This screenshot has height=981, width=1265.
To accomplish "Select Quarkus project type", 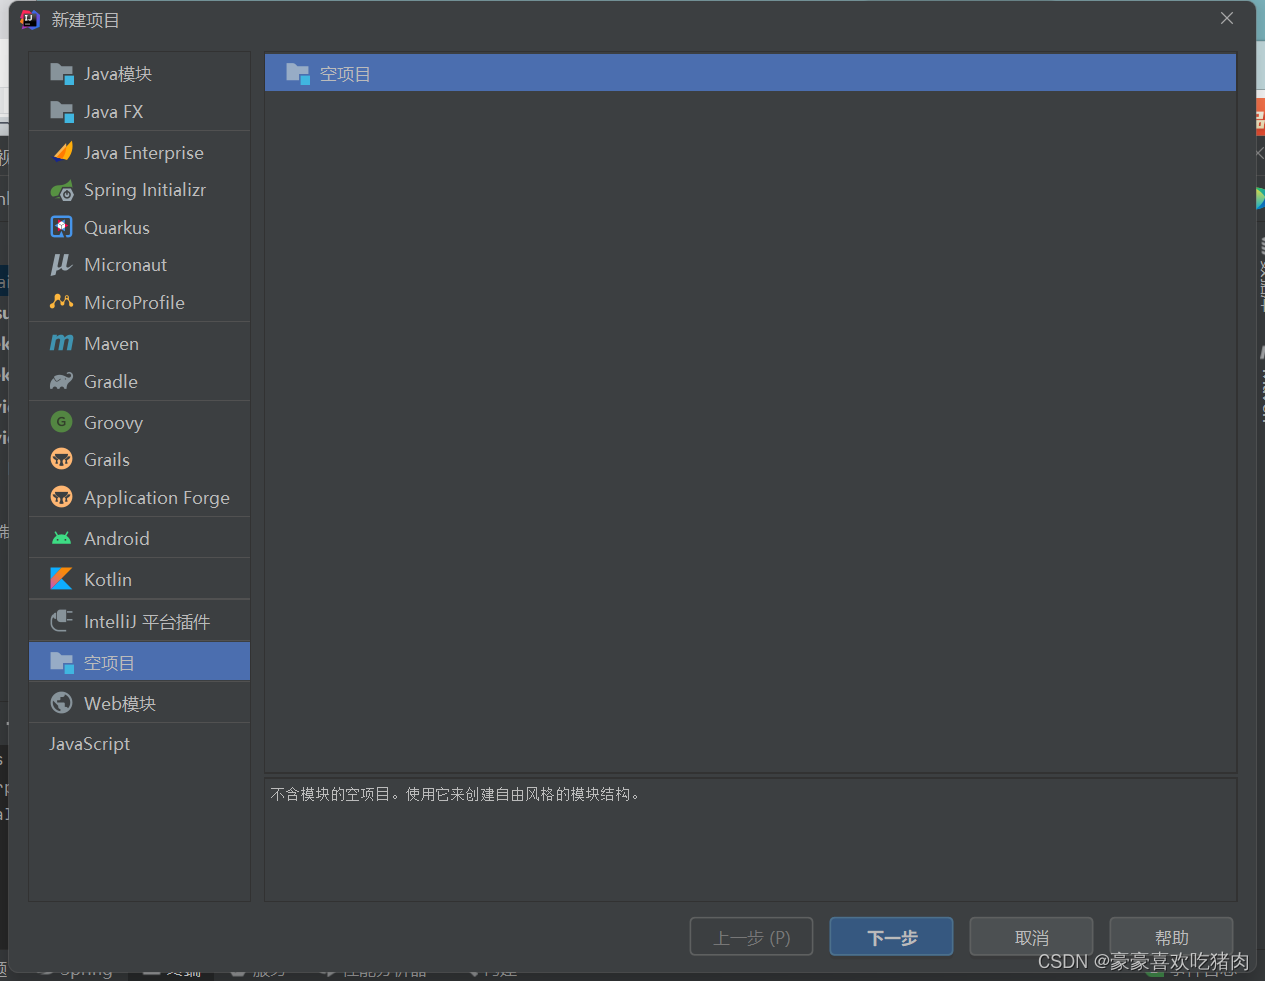I will click(140, 227).
